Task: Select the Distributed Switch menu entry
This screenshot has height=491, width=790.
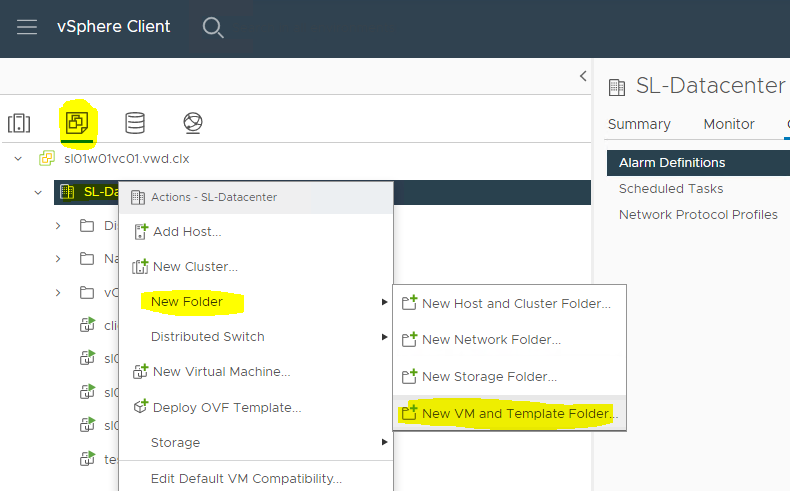Action: point(256,337)
